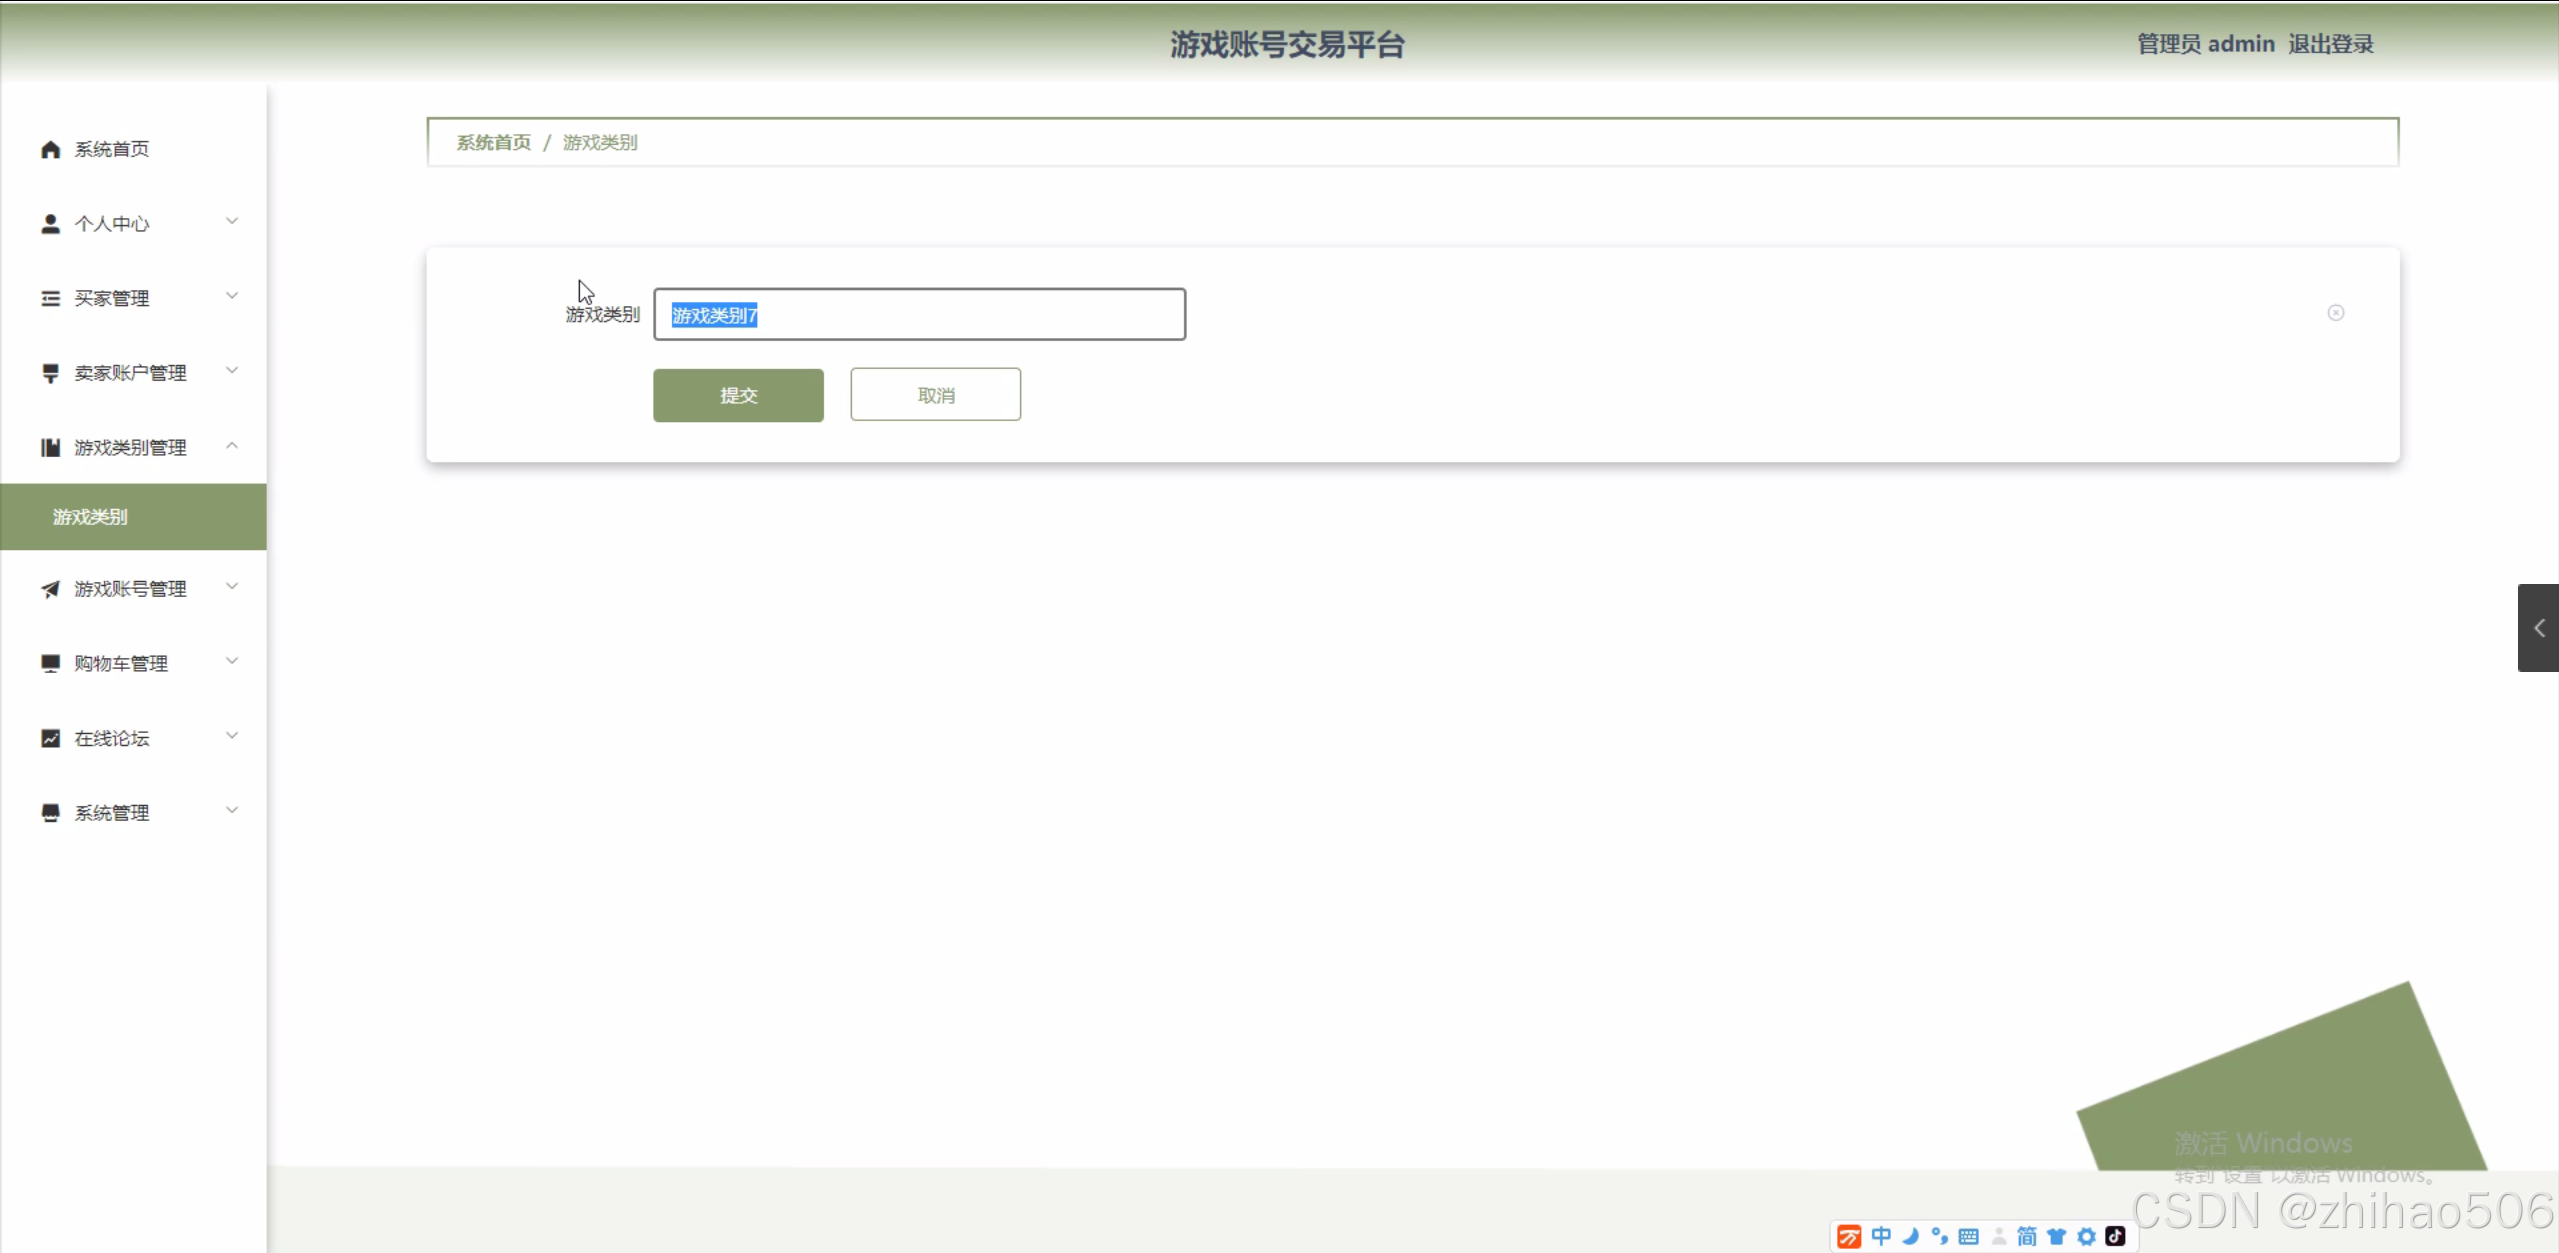
Task: Expand the 购物车管理 chevron
Action: (x=232, y=661)
